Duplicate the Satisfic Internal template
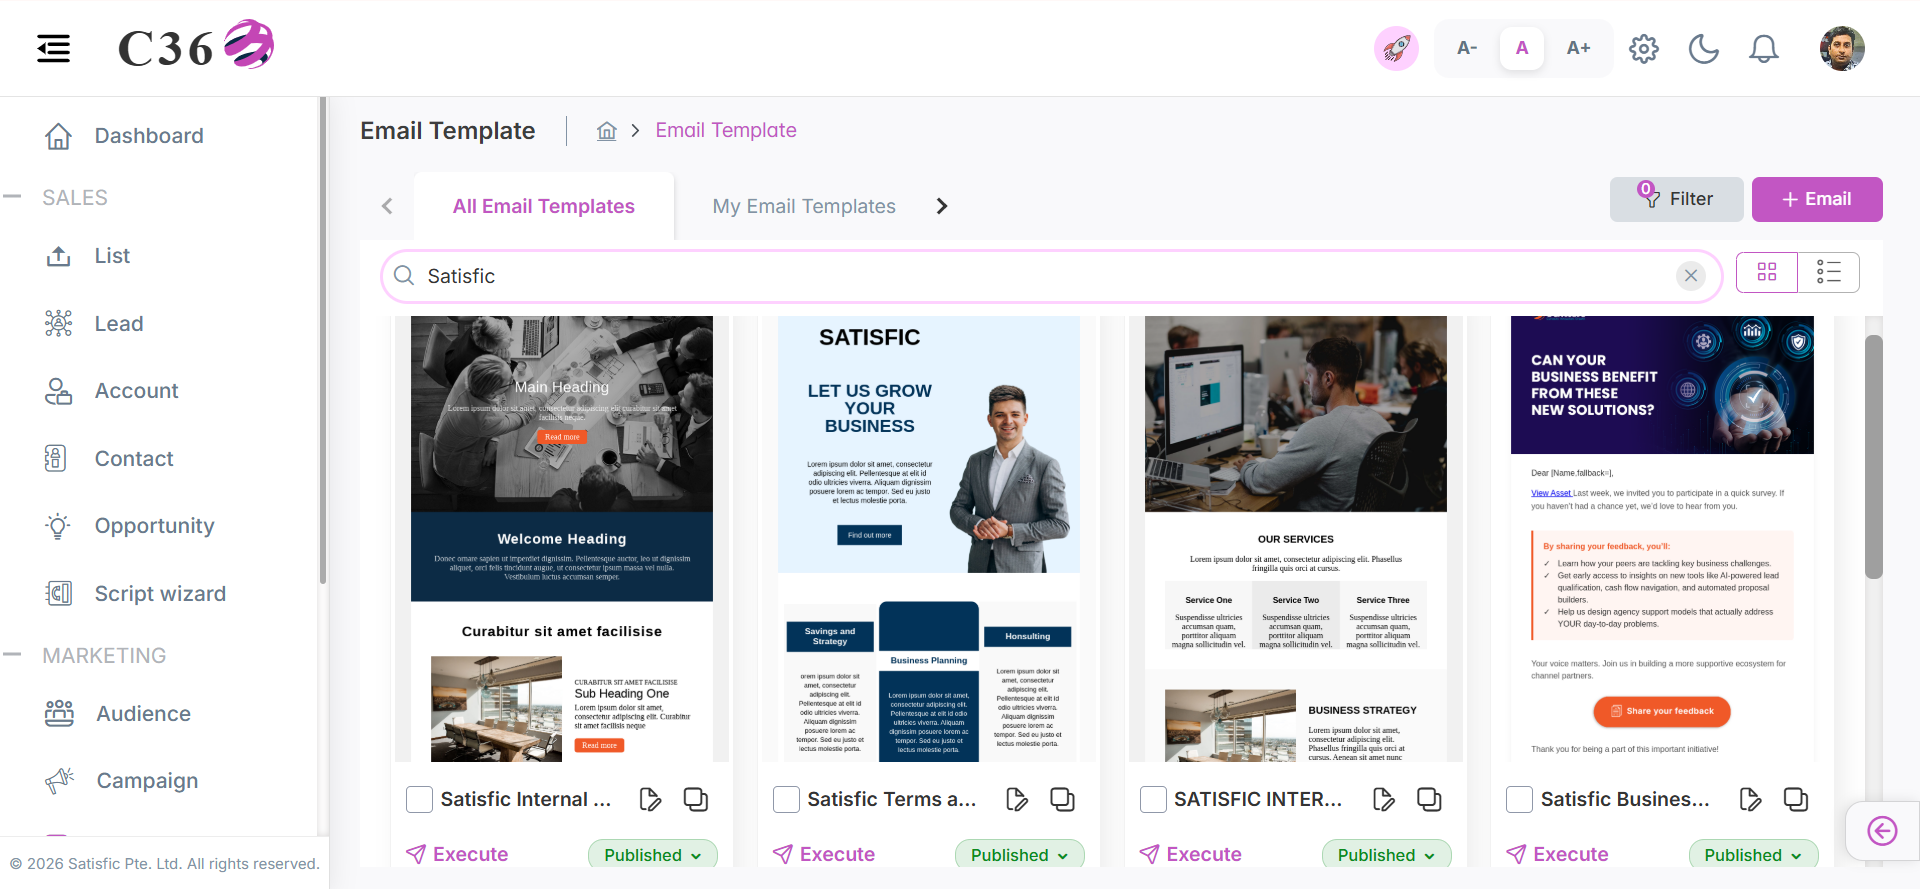Image resolution: width=1920 pixels, height=889 pixels. (696, 800)
